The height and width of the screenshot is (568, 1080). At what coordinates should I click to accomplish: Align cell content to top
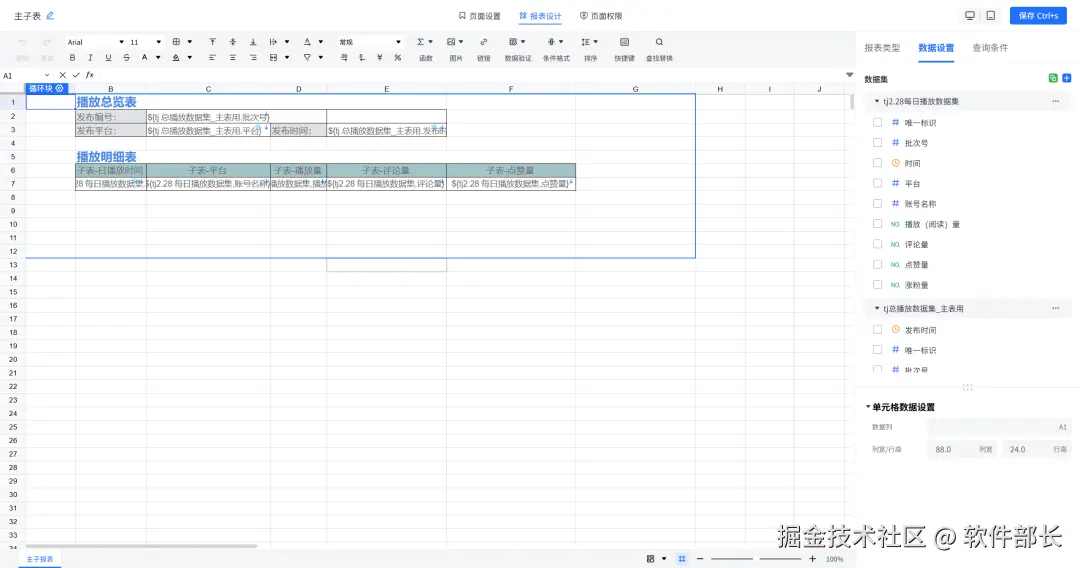(212, 42)
